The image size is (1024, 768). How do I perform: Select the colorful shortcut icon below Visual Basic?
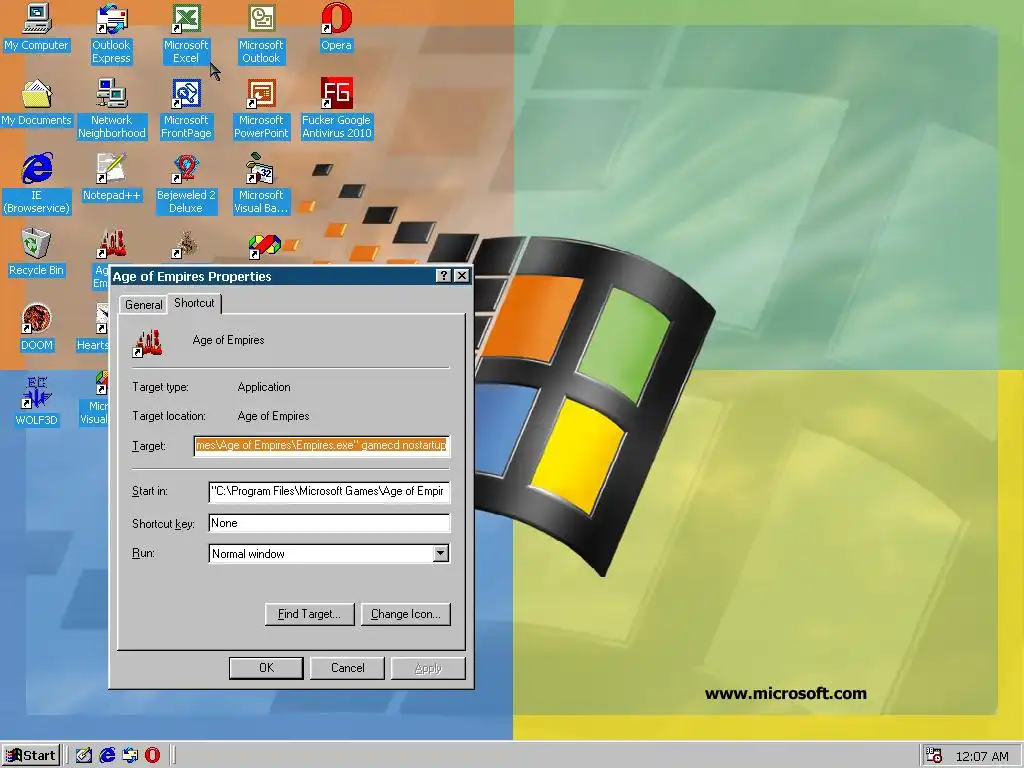click(264, 246)
